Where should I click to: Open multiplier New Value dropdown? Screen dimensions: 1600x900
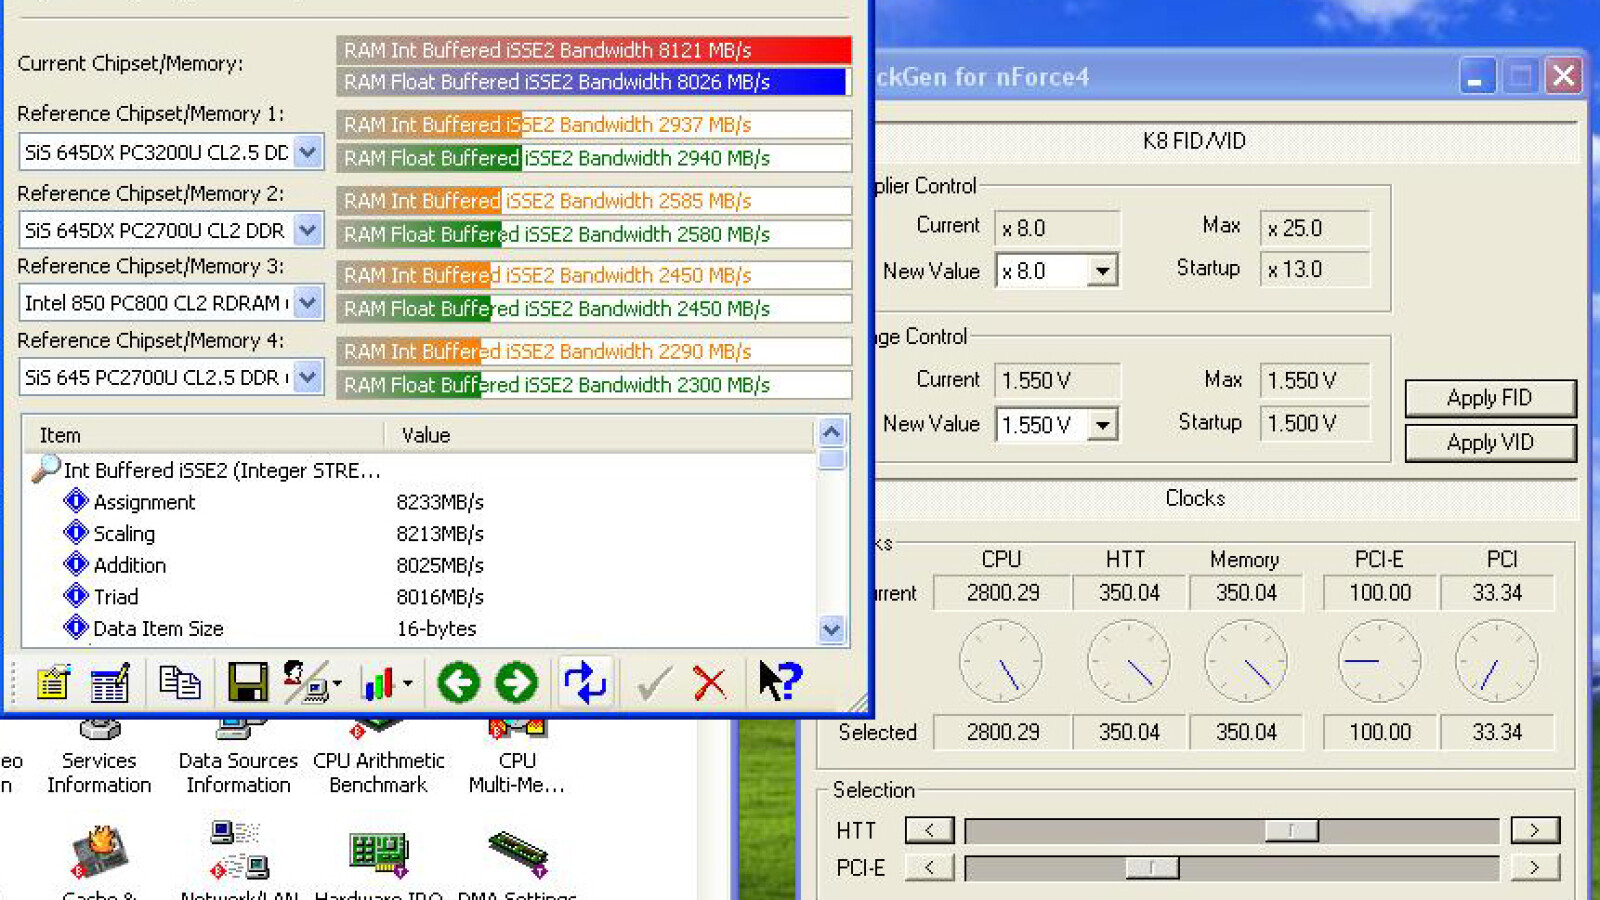[1102, 271]
